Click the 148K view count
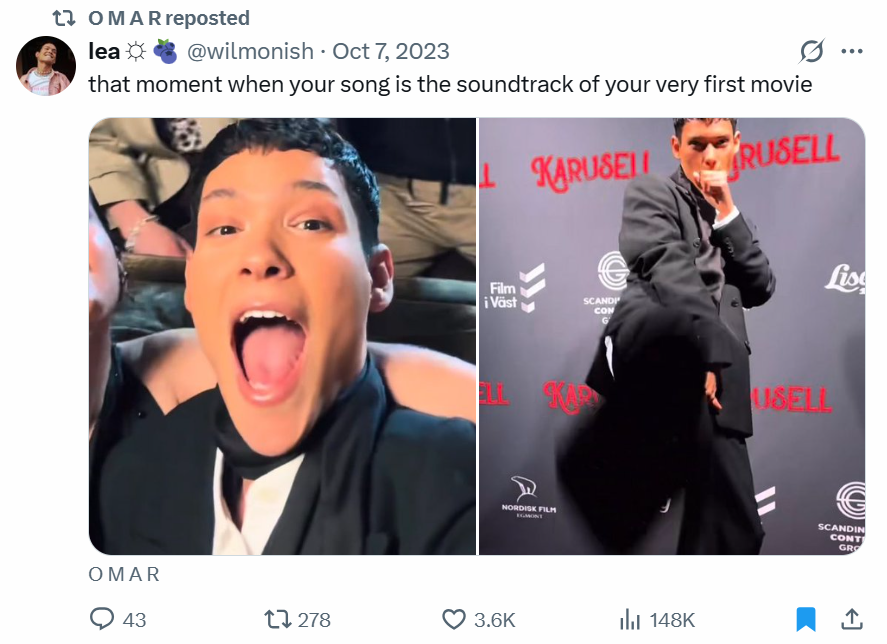This screenshot has width=887, height=644. click(x=672, y=619)
